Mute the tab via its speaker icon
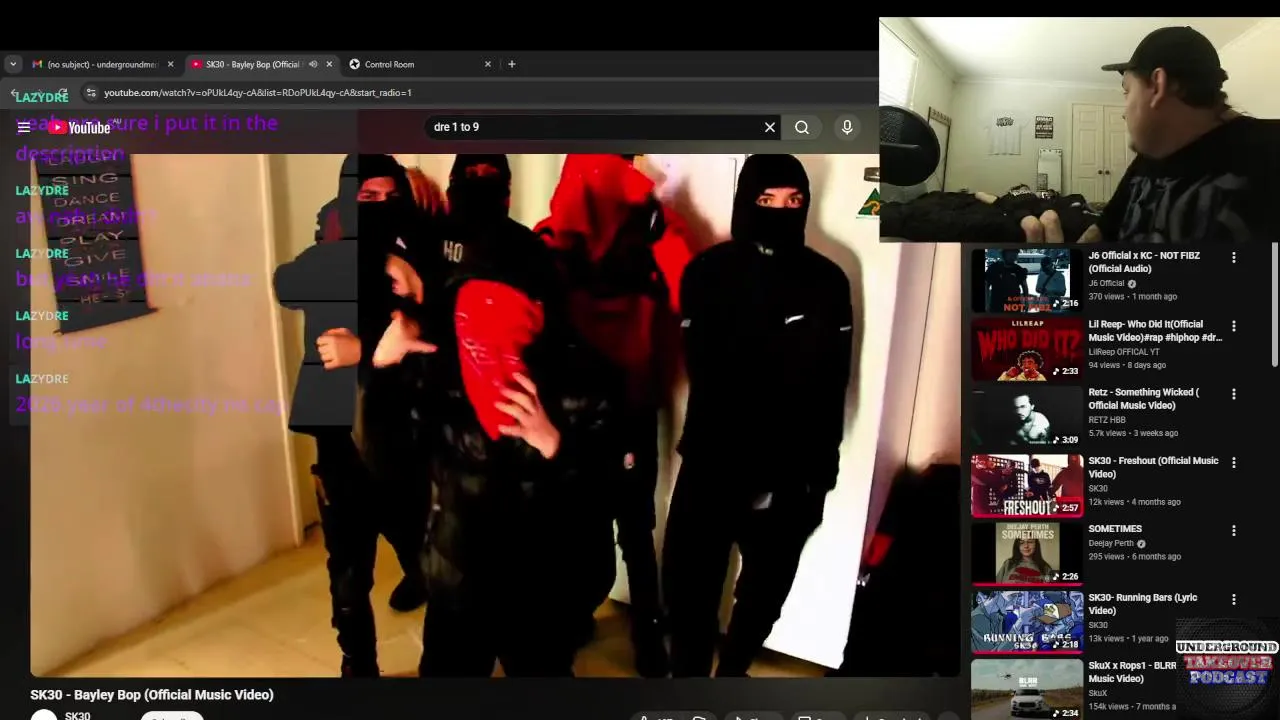The image size is (1280, 720). (x=313, y=64)
